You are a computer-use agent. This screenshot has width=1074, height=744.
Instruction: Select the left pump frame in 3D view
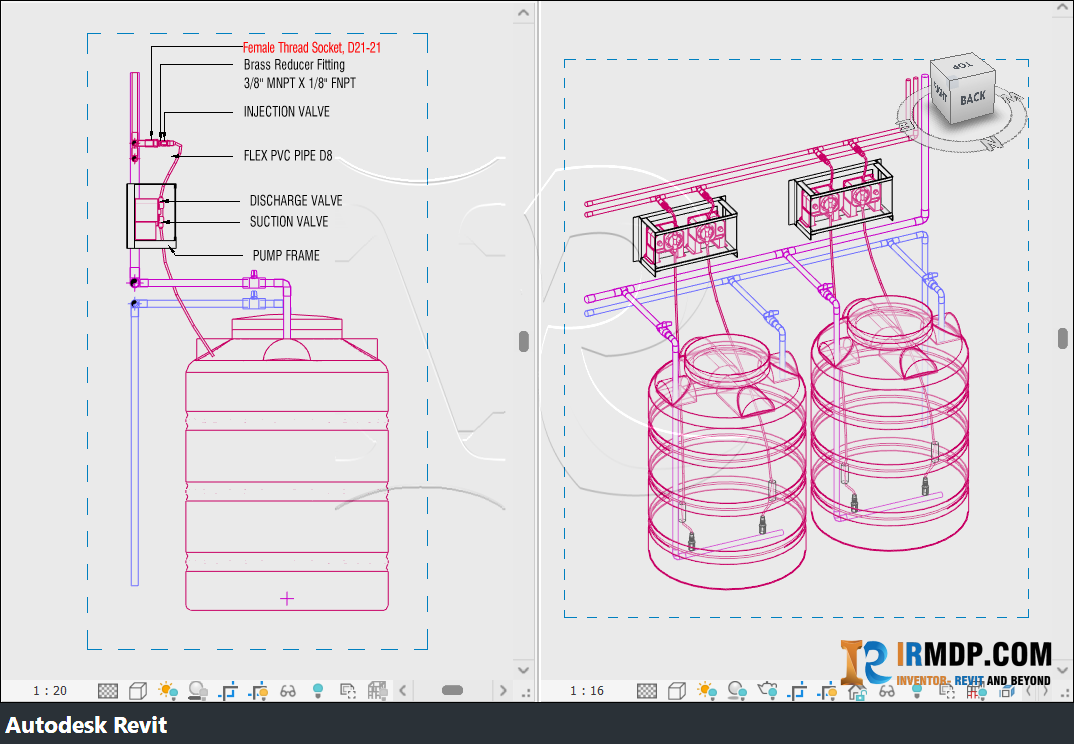pos(685,234)
